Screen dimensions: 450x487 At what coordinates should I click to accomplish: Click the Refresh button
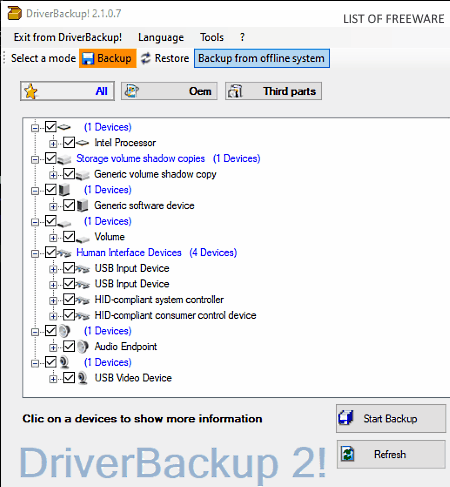[x=391, y=454]
